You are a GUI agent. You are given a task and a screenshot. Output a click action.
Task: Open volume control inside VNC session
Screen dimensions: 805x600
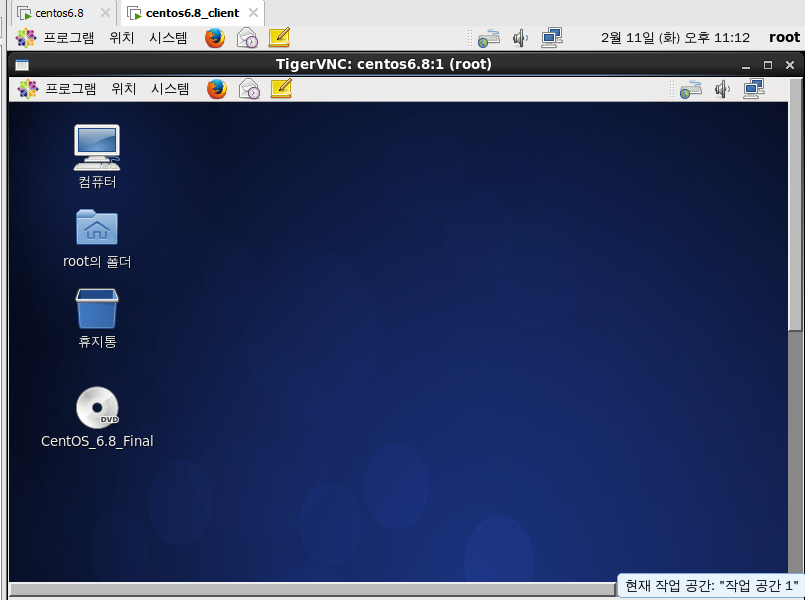[x=722, y=89]
